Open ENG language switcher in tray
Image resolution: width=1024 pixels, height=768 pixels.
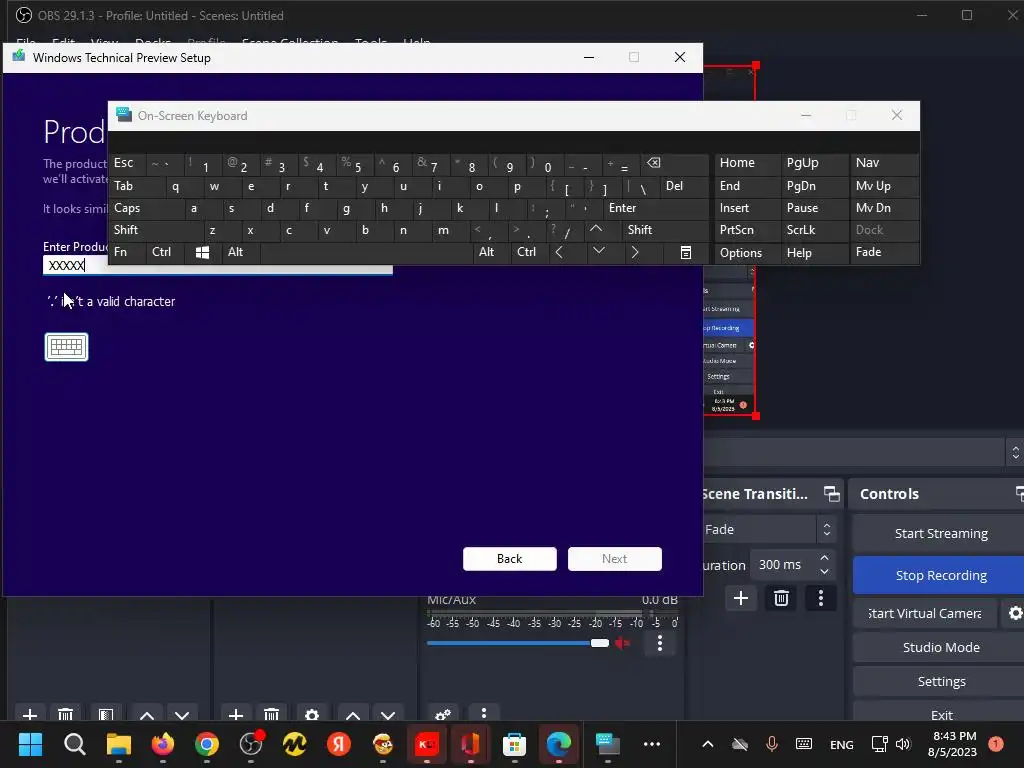[841, 744]
